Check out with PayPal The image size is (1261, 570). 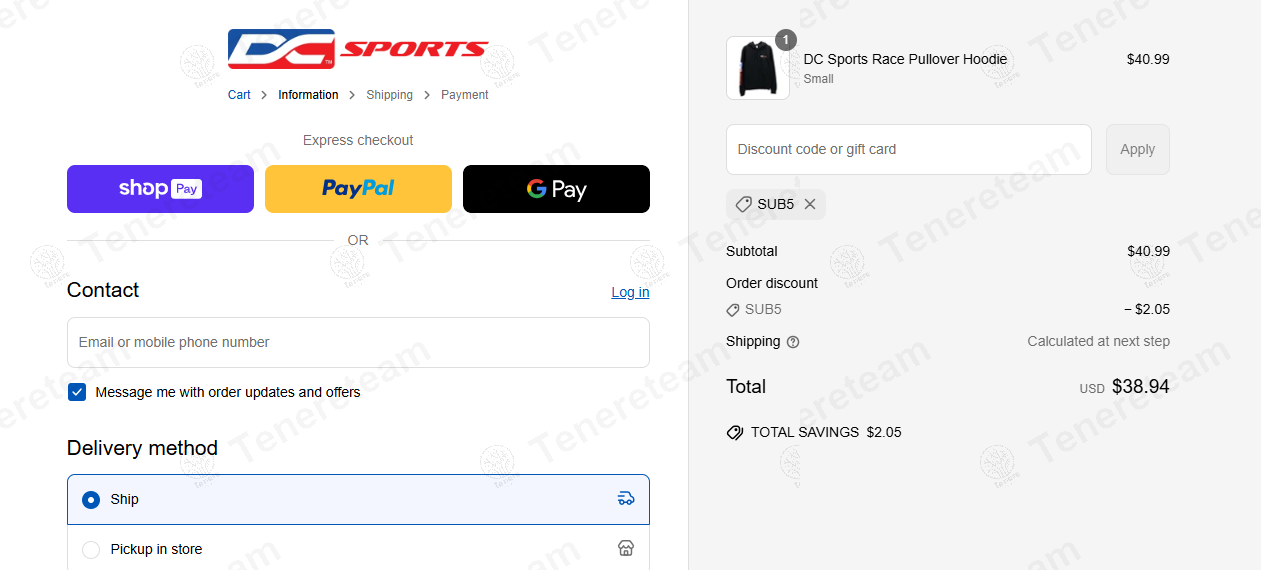[358, 189]
